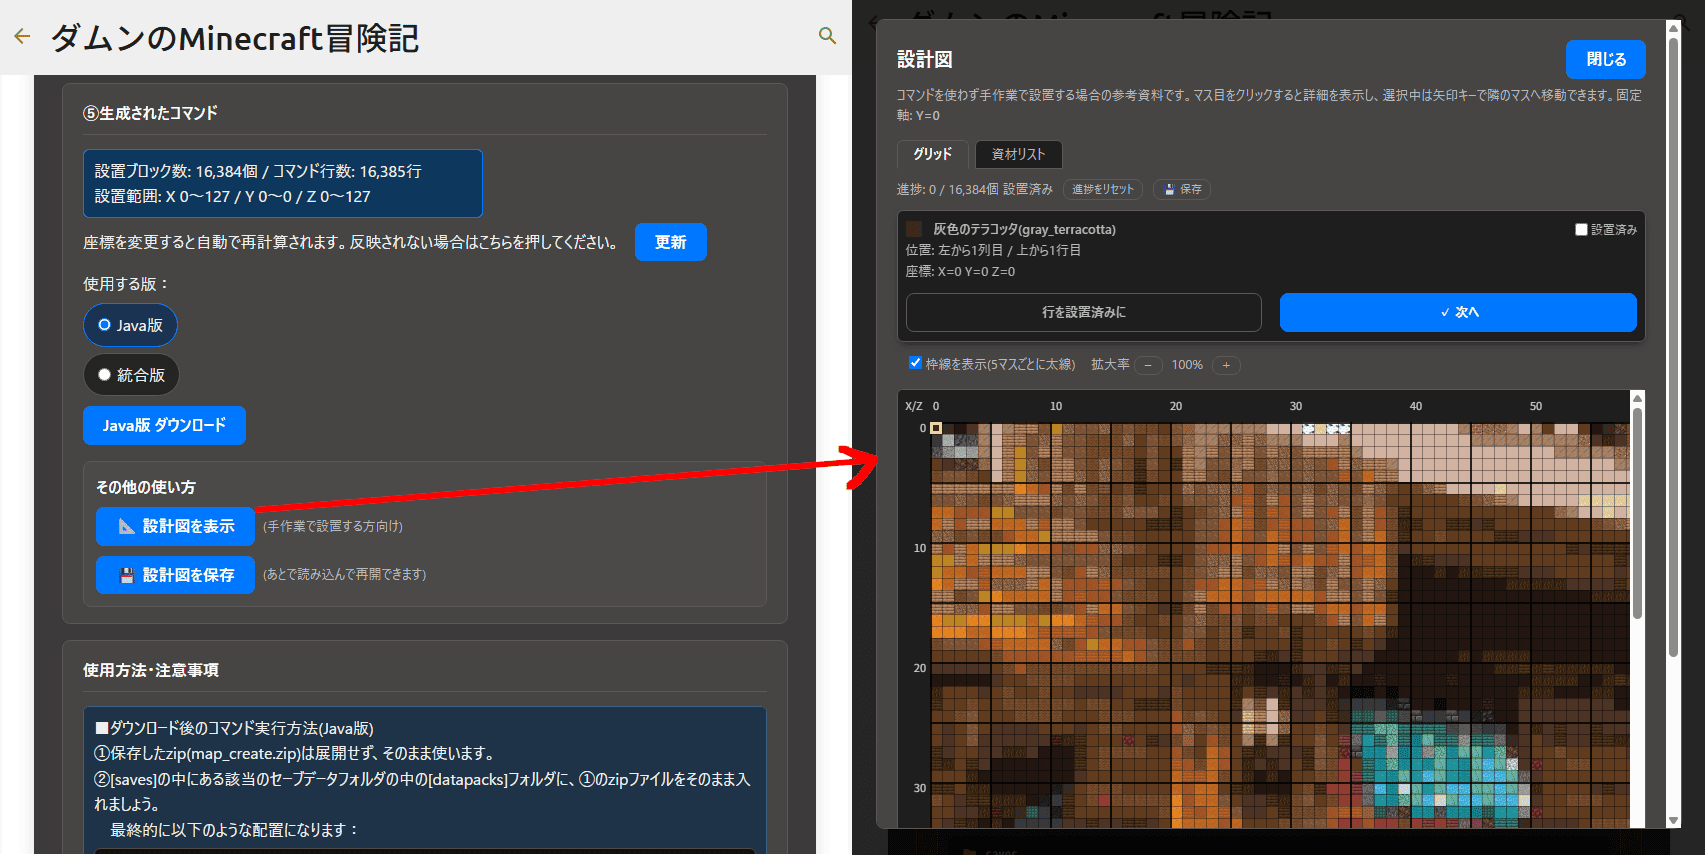
Task: Select the 統合版 radio option
Action: (131, 375)
